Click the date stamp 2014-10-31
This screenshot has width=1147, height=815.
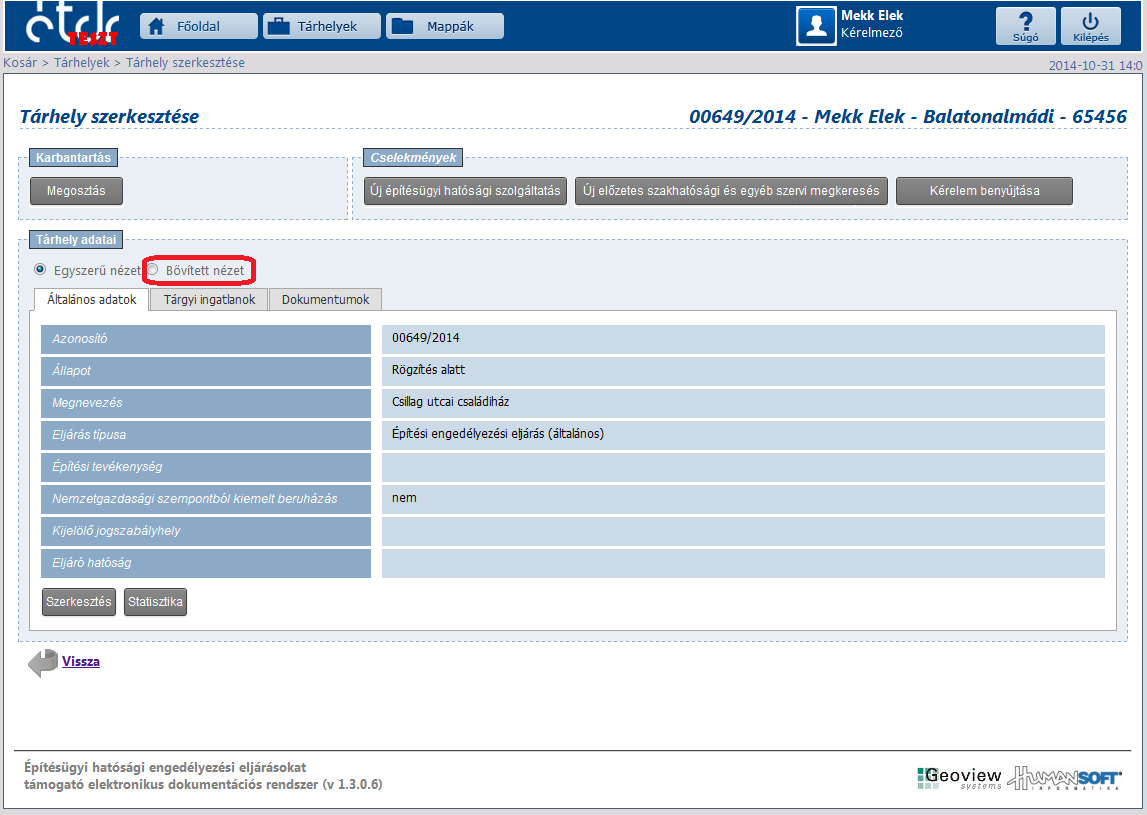point(1095,65)
